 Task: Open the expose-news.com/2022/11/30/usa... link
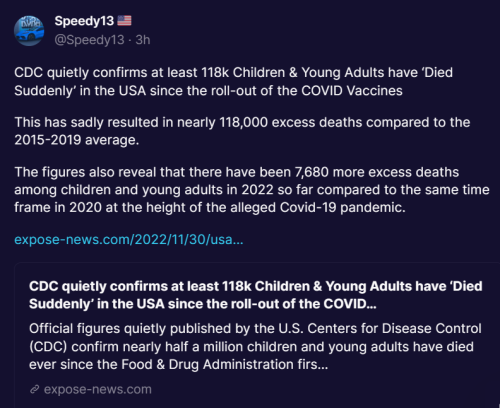(x=129, y=240)
